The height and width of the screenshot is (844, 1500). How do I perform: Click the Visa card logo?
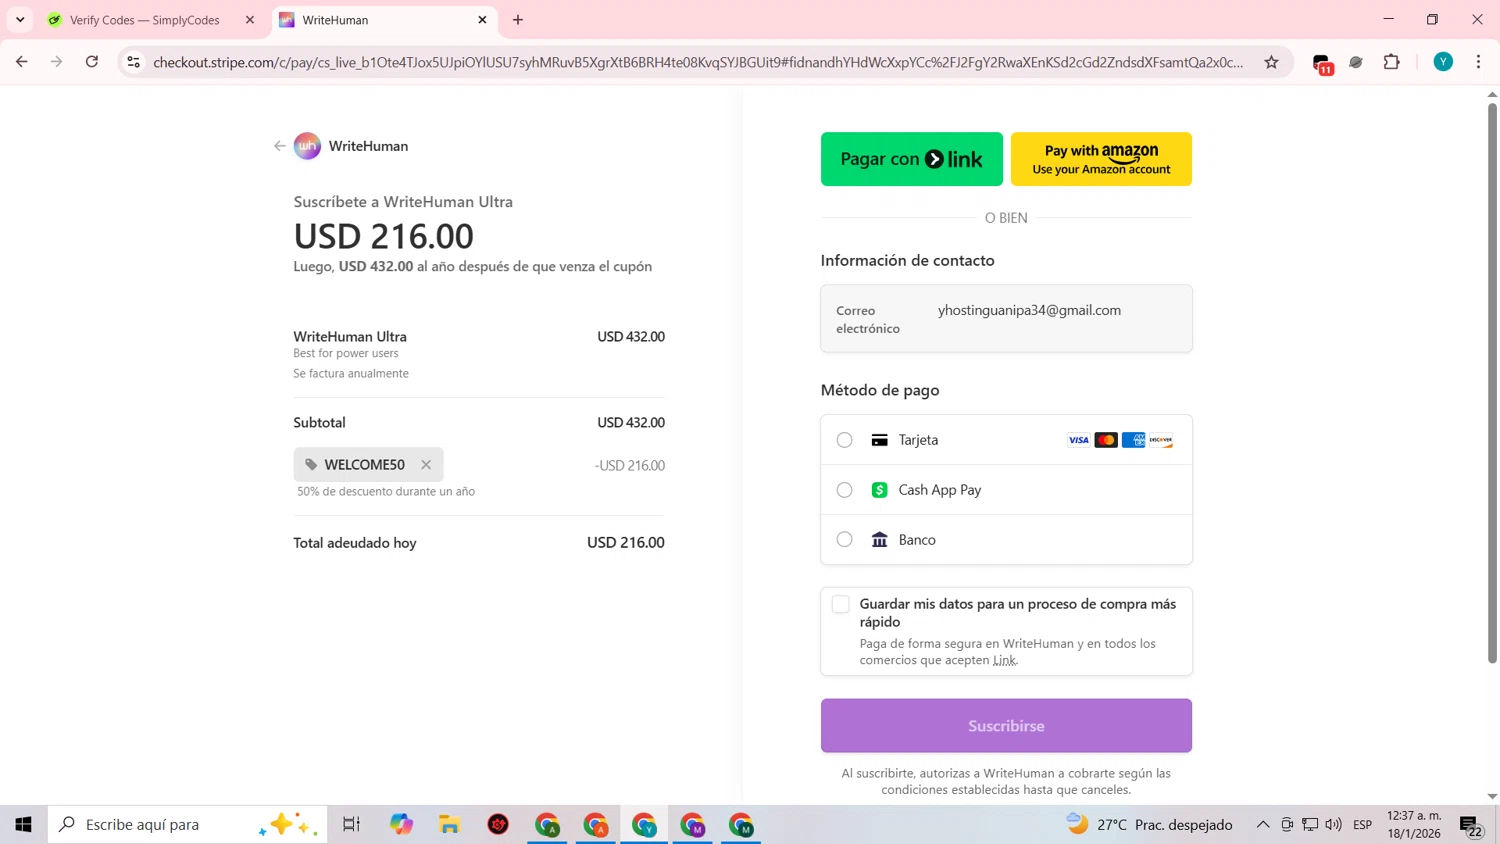1078,440
